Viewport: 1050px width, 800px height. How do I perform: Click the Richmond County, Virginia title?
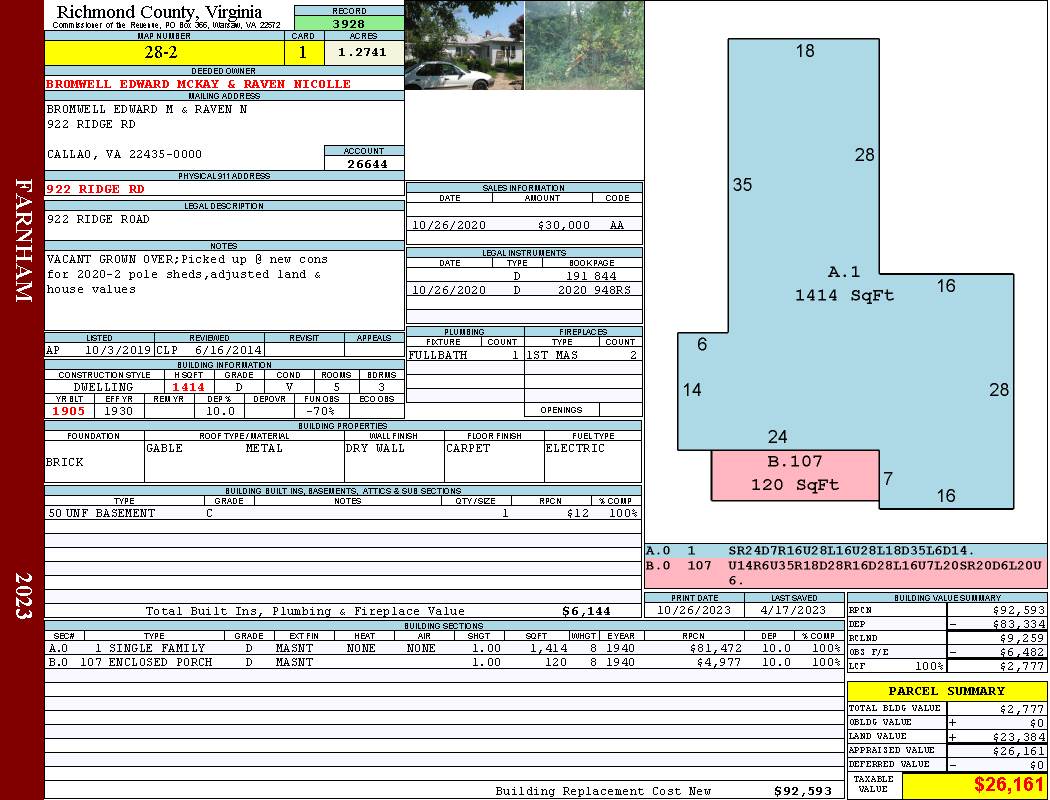click(x=159, y=12)
